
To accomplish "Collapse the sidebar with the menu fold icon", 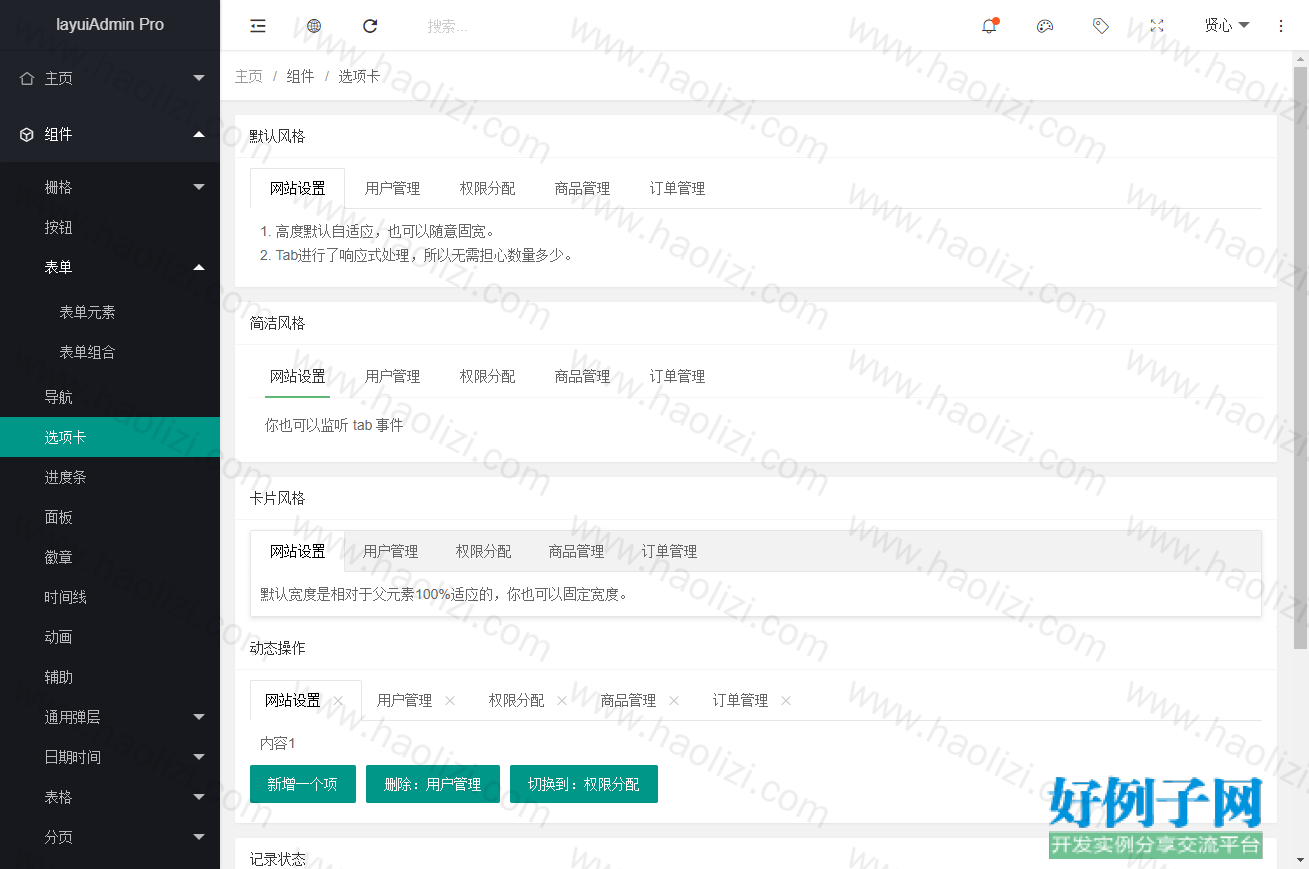I will point(258,26).
